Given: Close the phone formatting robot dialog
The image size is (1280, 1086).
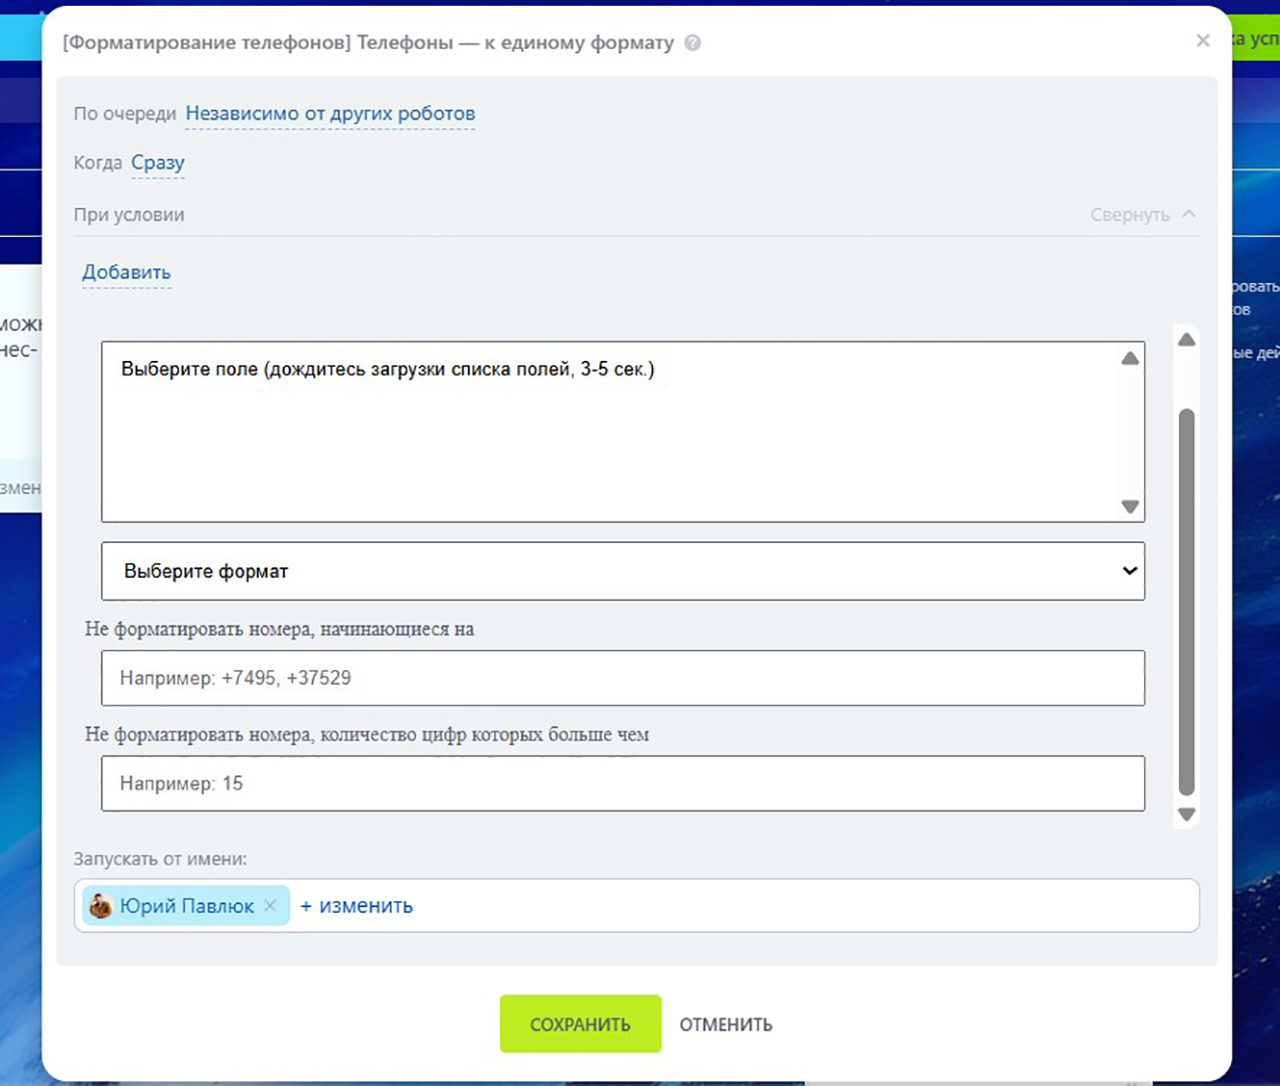Looking at the screenshot, I should (x=1203, y=41).
